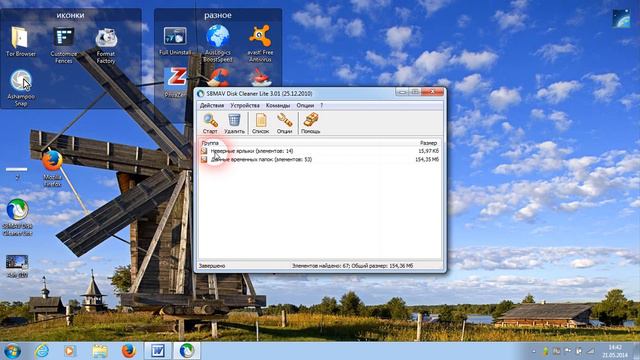The image size is (640, 360).
Task: Select the desktop gadget icon at top right
Action: [x=621, y=19]
